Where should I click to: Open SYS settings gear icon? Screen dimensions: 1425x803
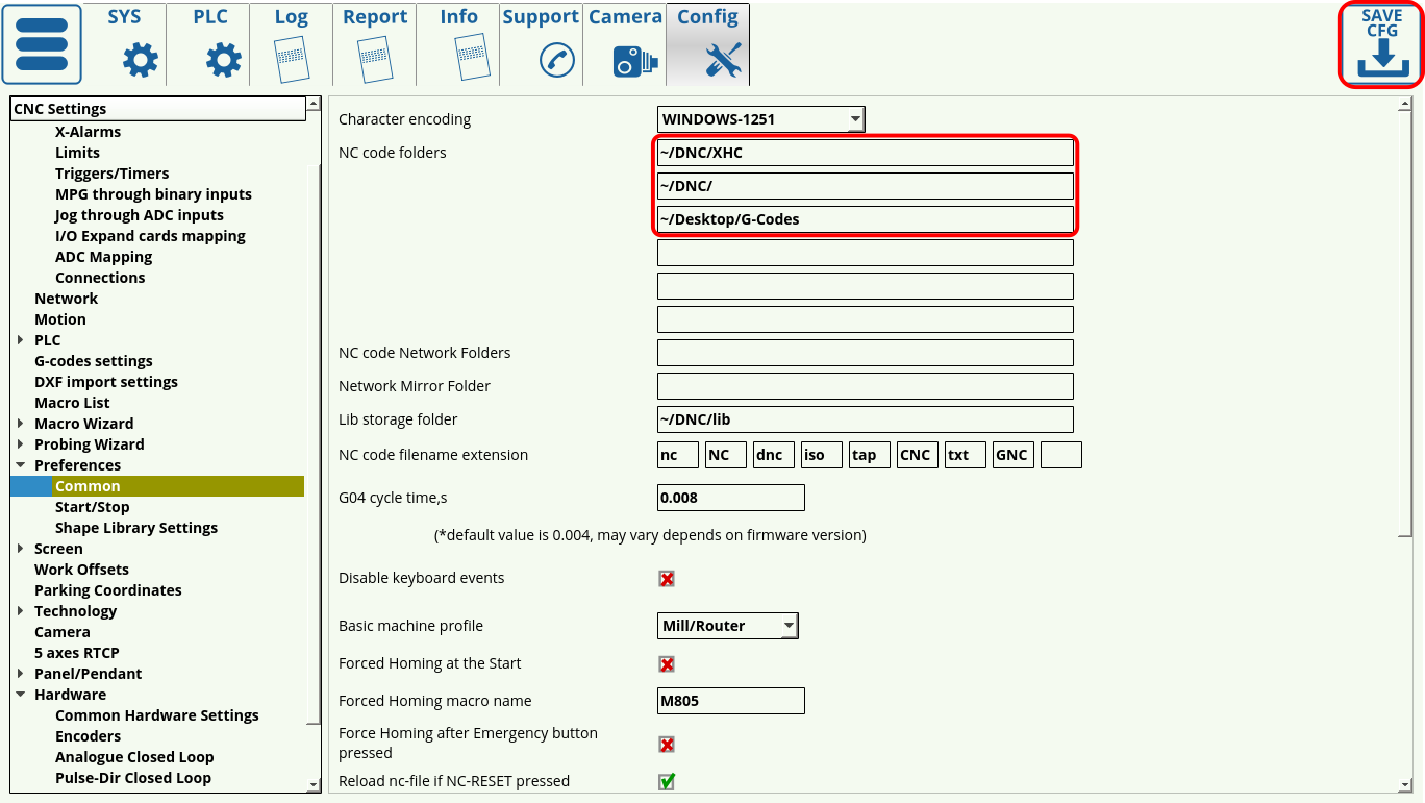pyautogui.click(x=139, y=61)
